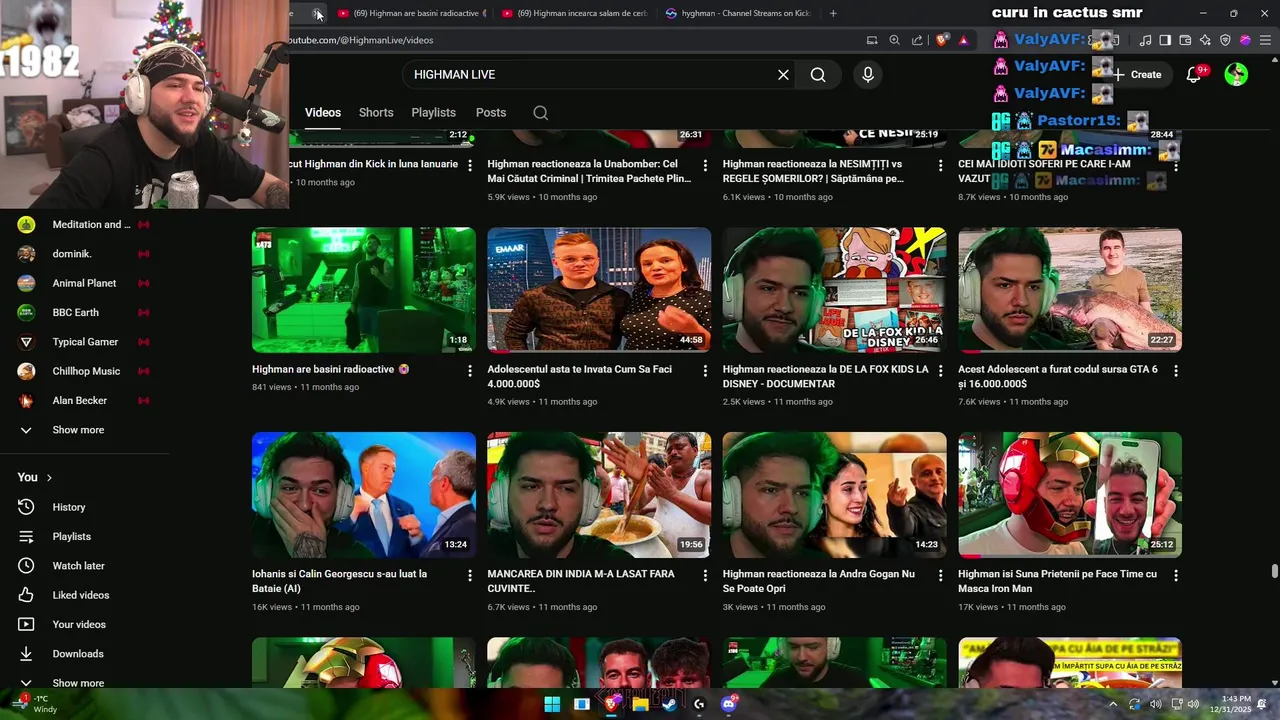The height and width of the screenshot is (720, 1280).
Task: Open options menu for Highman are basini radioactive
Action: click(x=470, y=371)
